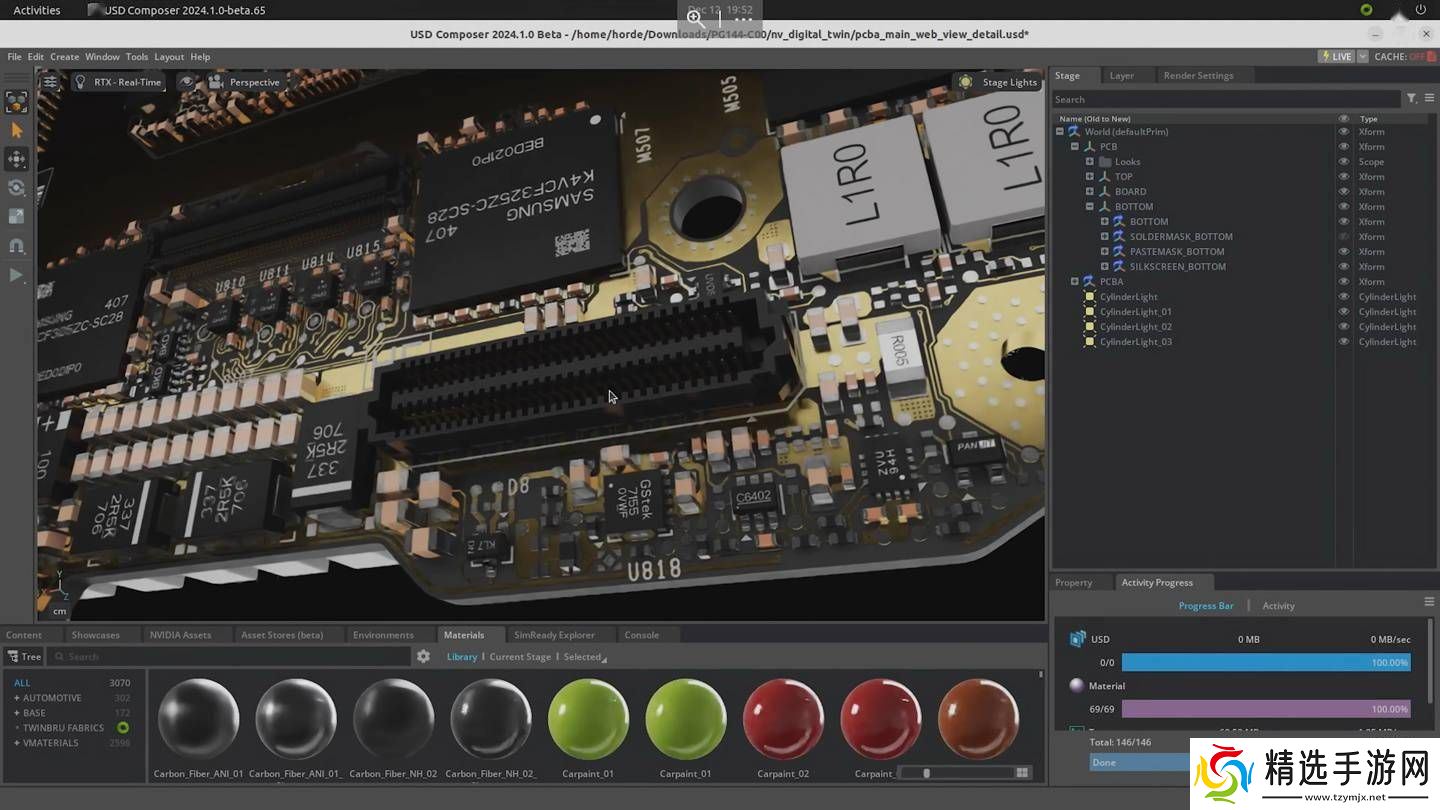
Task: Open viewport settings sliders icon
Action: tap(50, 82)
